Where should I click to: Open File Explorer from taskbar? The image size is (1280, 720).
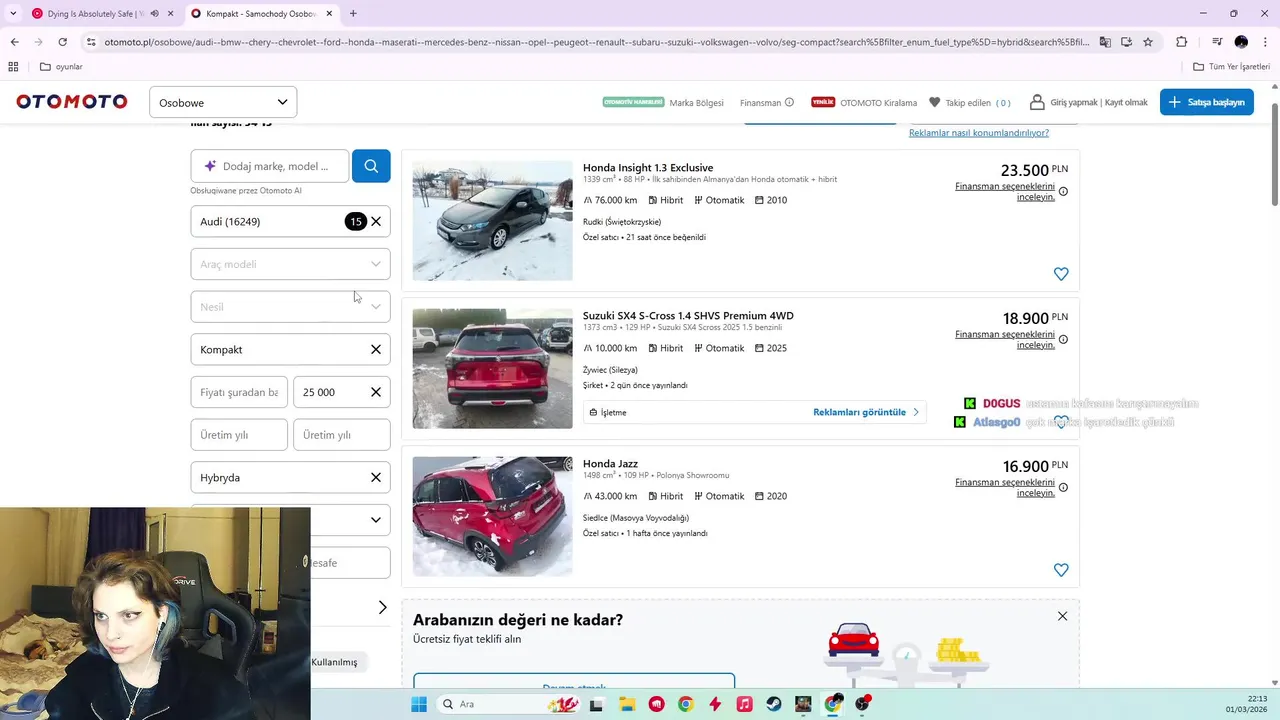[x=627, y=704]
